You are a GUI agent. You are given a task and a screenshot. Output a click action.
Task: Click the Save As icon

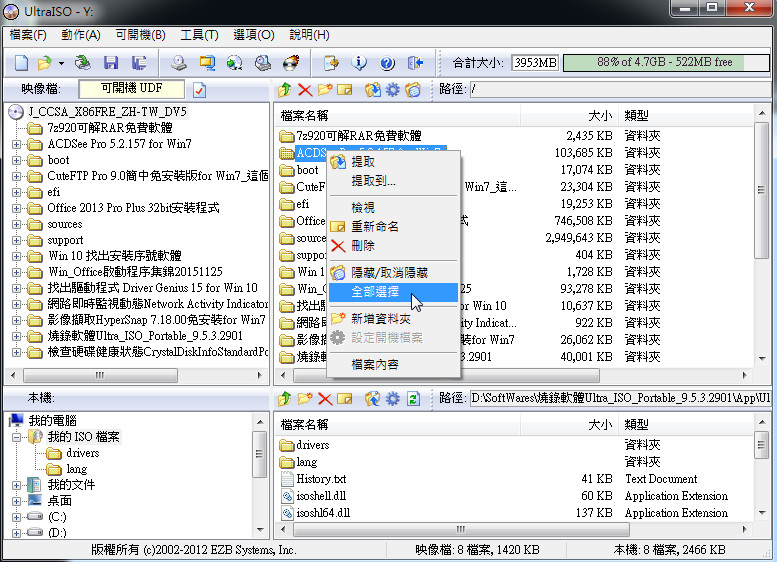tap(139, 63)
